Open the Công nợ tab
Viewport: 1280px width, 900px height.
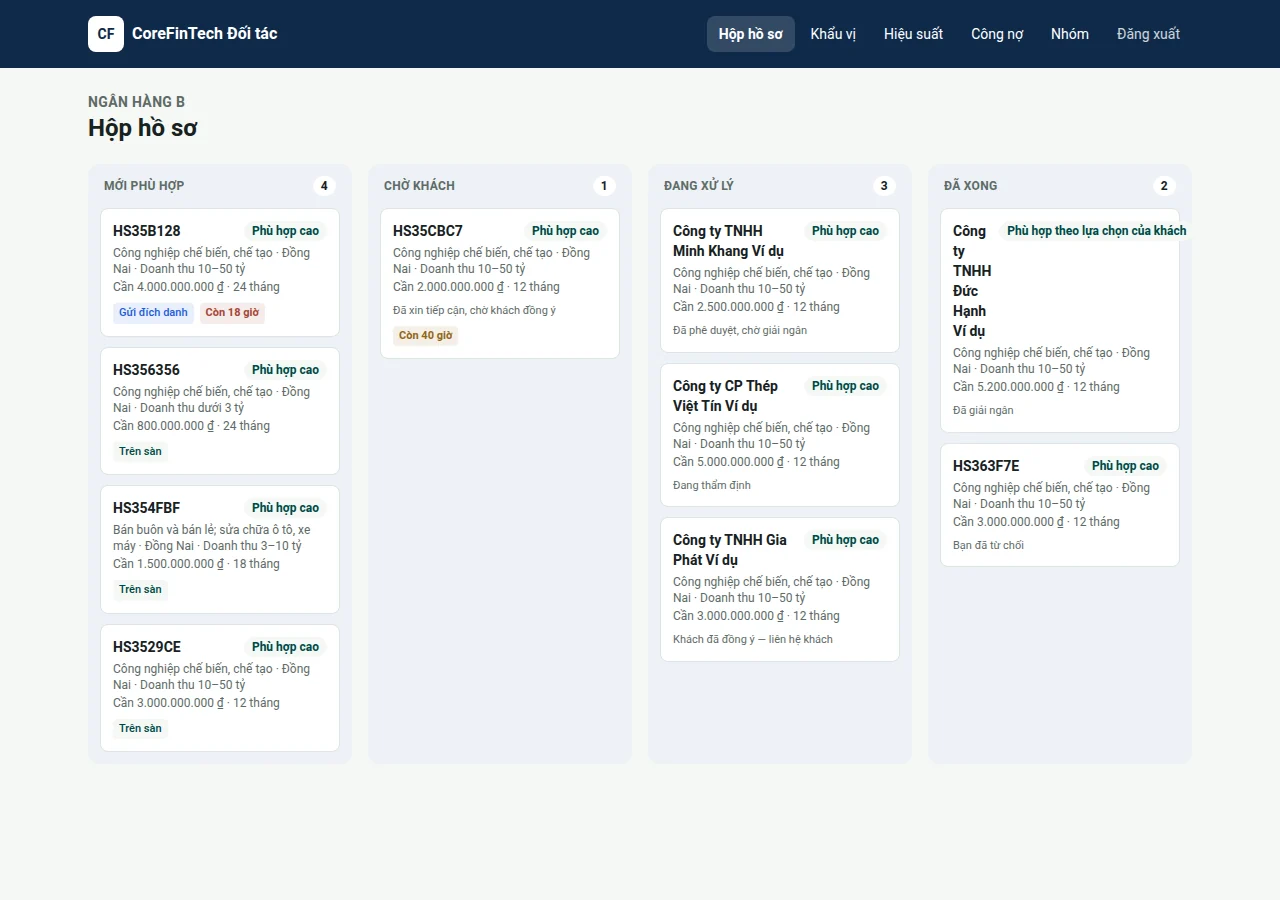coord(997,34)
